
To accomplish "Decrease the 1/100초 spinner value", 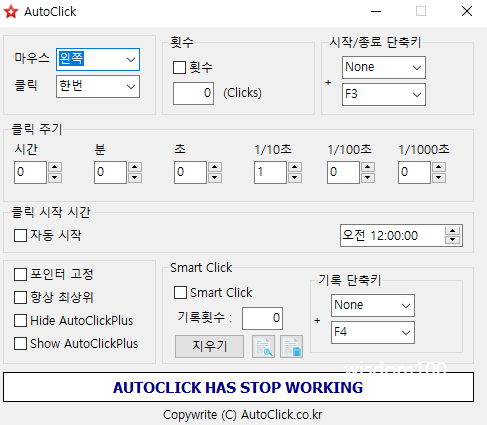I will click(368, 178).
